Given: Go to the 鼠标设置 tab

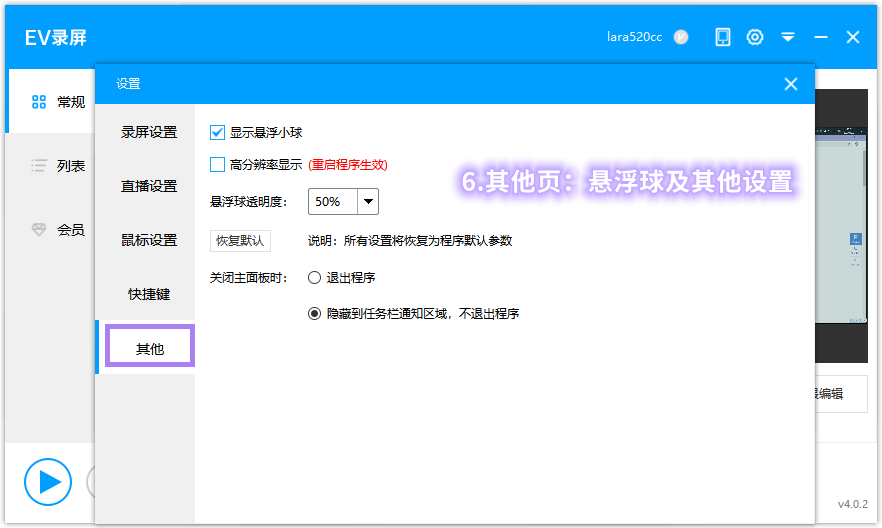Looking at the screenshot, I should (x=149, y=240).
